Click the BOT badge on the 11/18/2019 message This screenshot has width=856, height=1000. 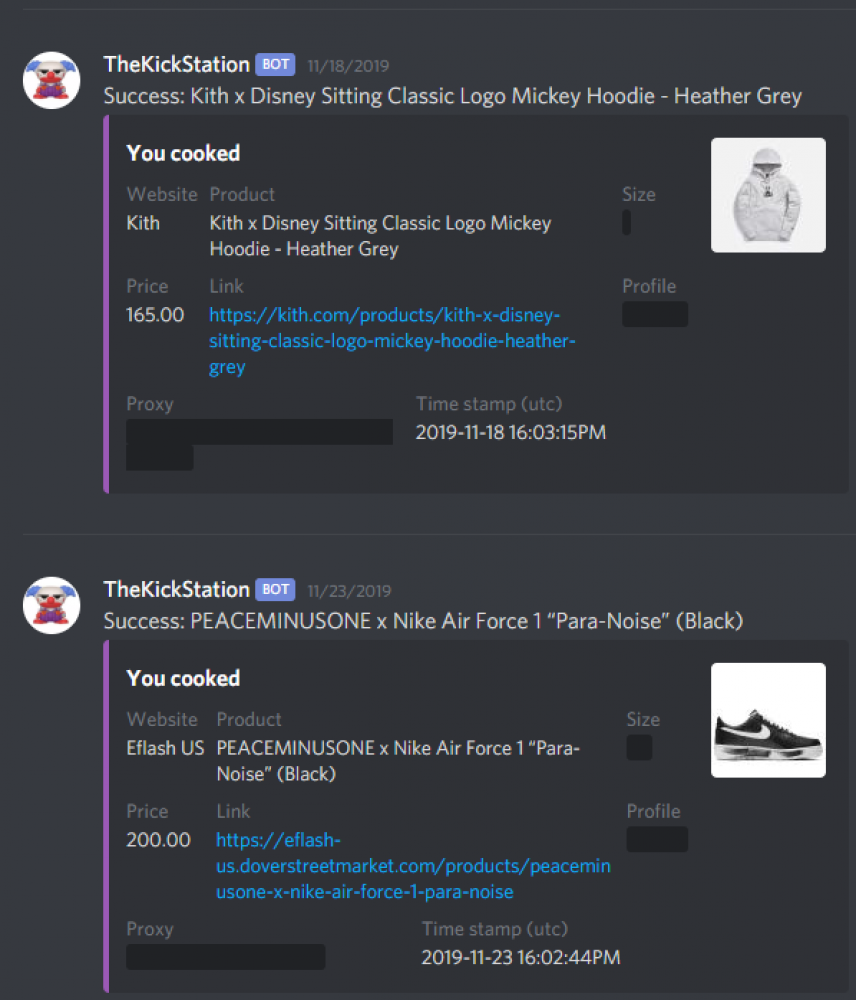(x=275, y=64)
